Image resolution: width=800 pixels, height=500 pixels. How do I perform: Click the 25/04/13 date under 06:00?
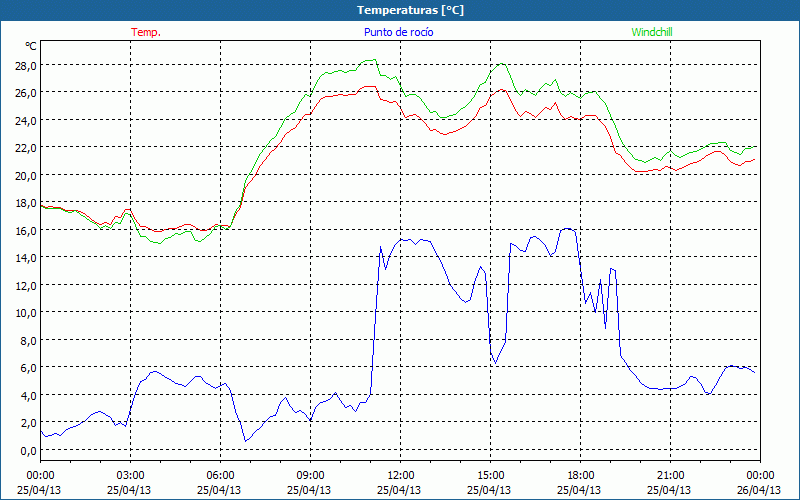pyautogui.click(x=219, y=490)
